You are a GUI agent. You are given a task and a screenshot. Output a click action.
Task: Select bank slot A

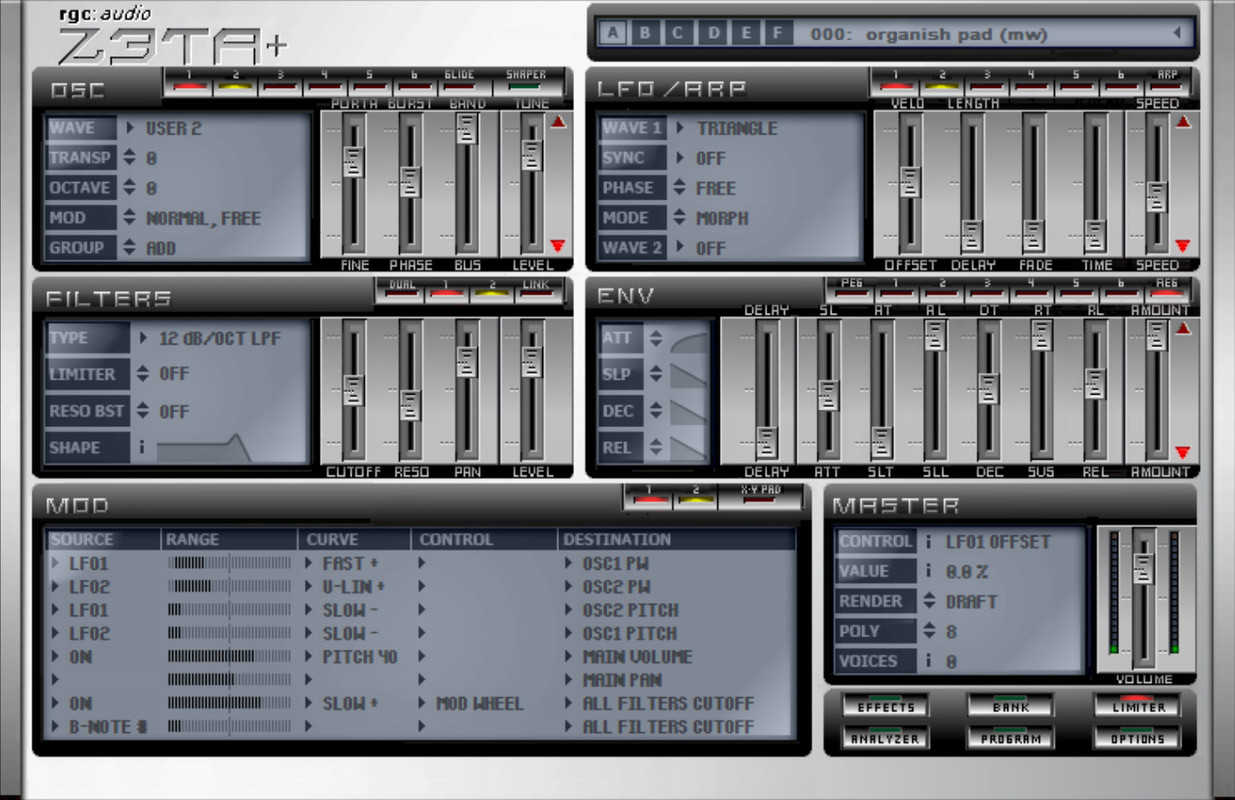612,33
